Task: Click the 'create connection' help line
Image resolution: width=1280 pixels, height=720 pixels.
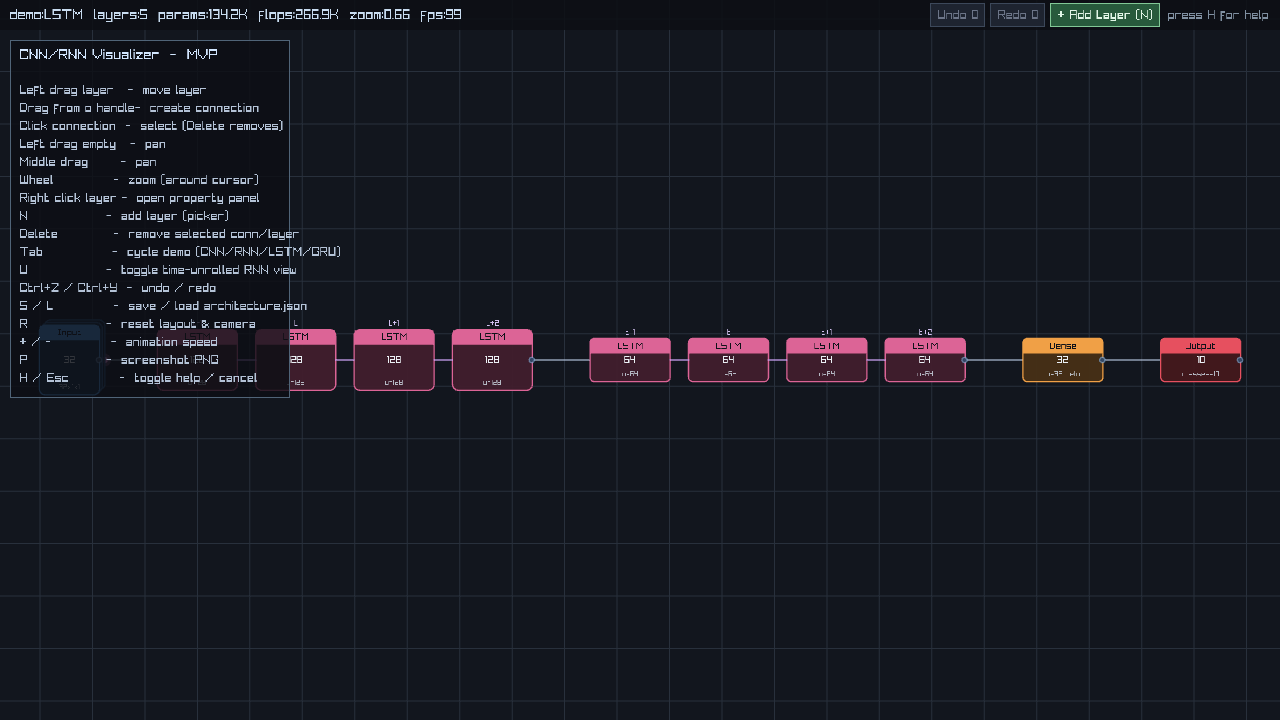Action: (x=204, y=108)
